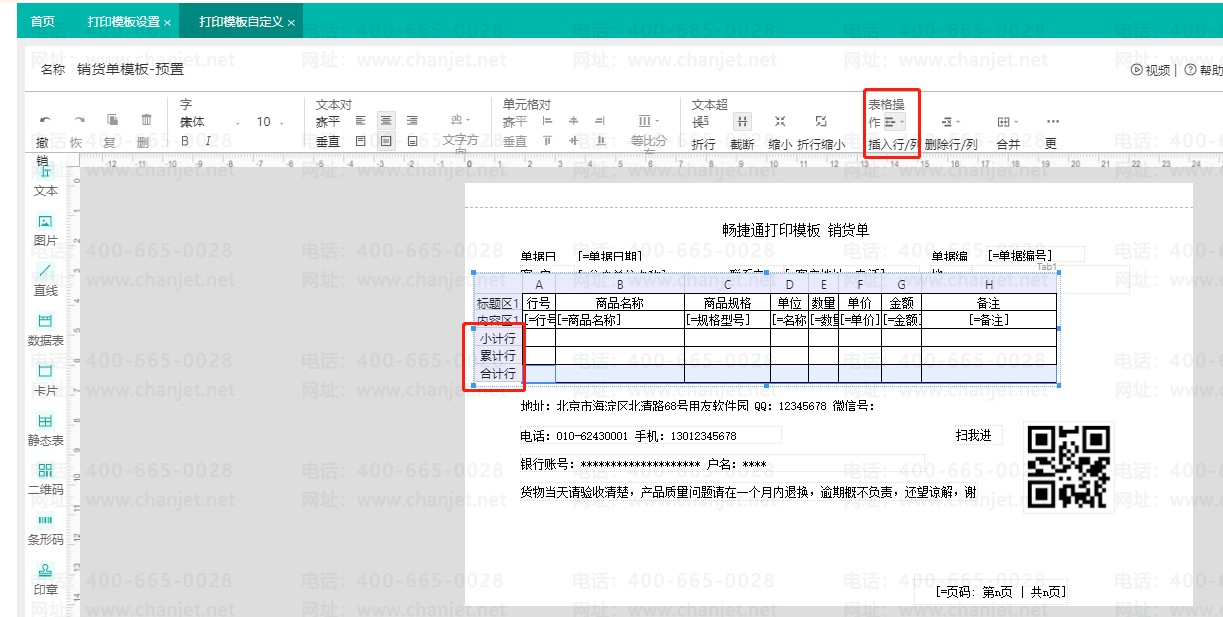Click the delete trash icon
1223x617 pixels.
point(146,120)
